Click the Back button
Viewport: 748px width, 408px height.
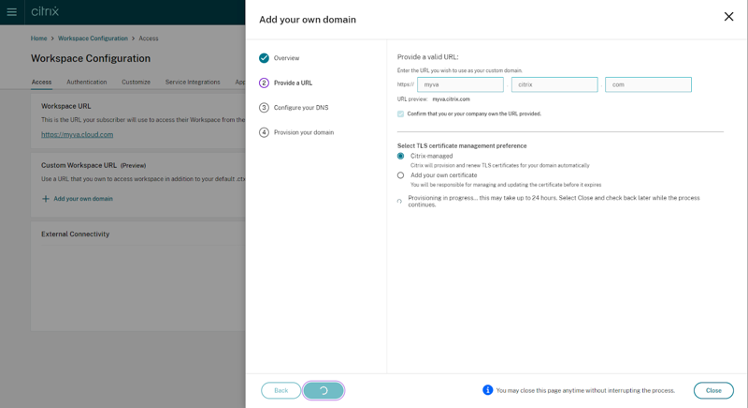[281, 391]
